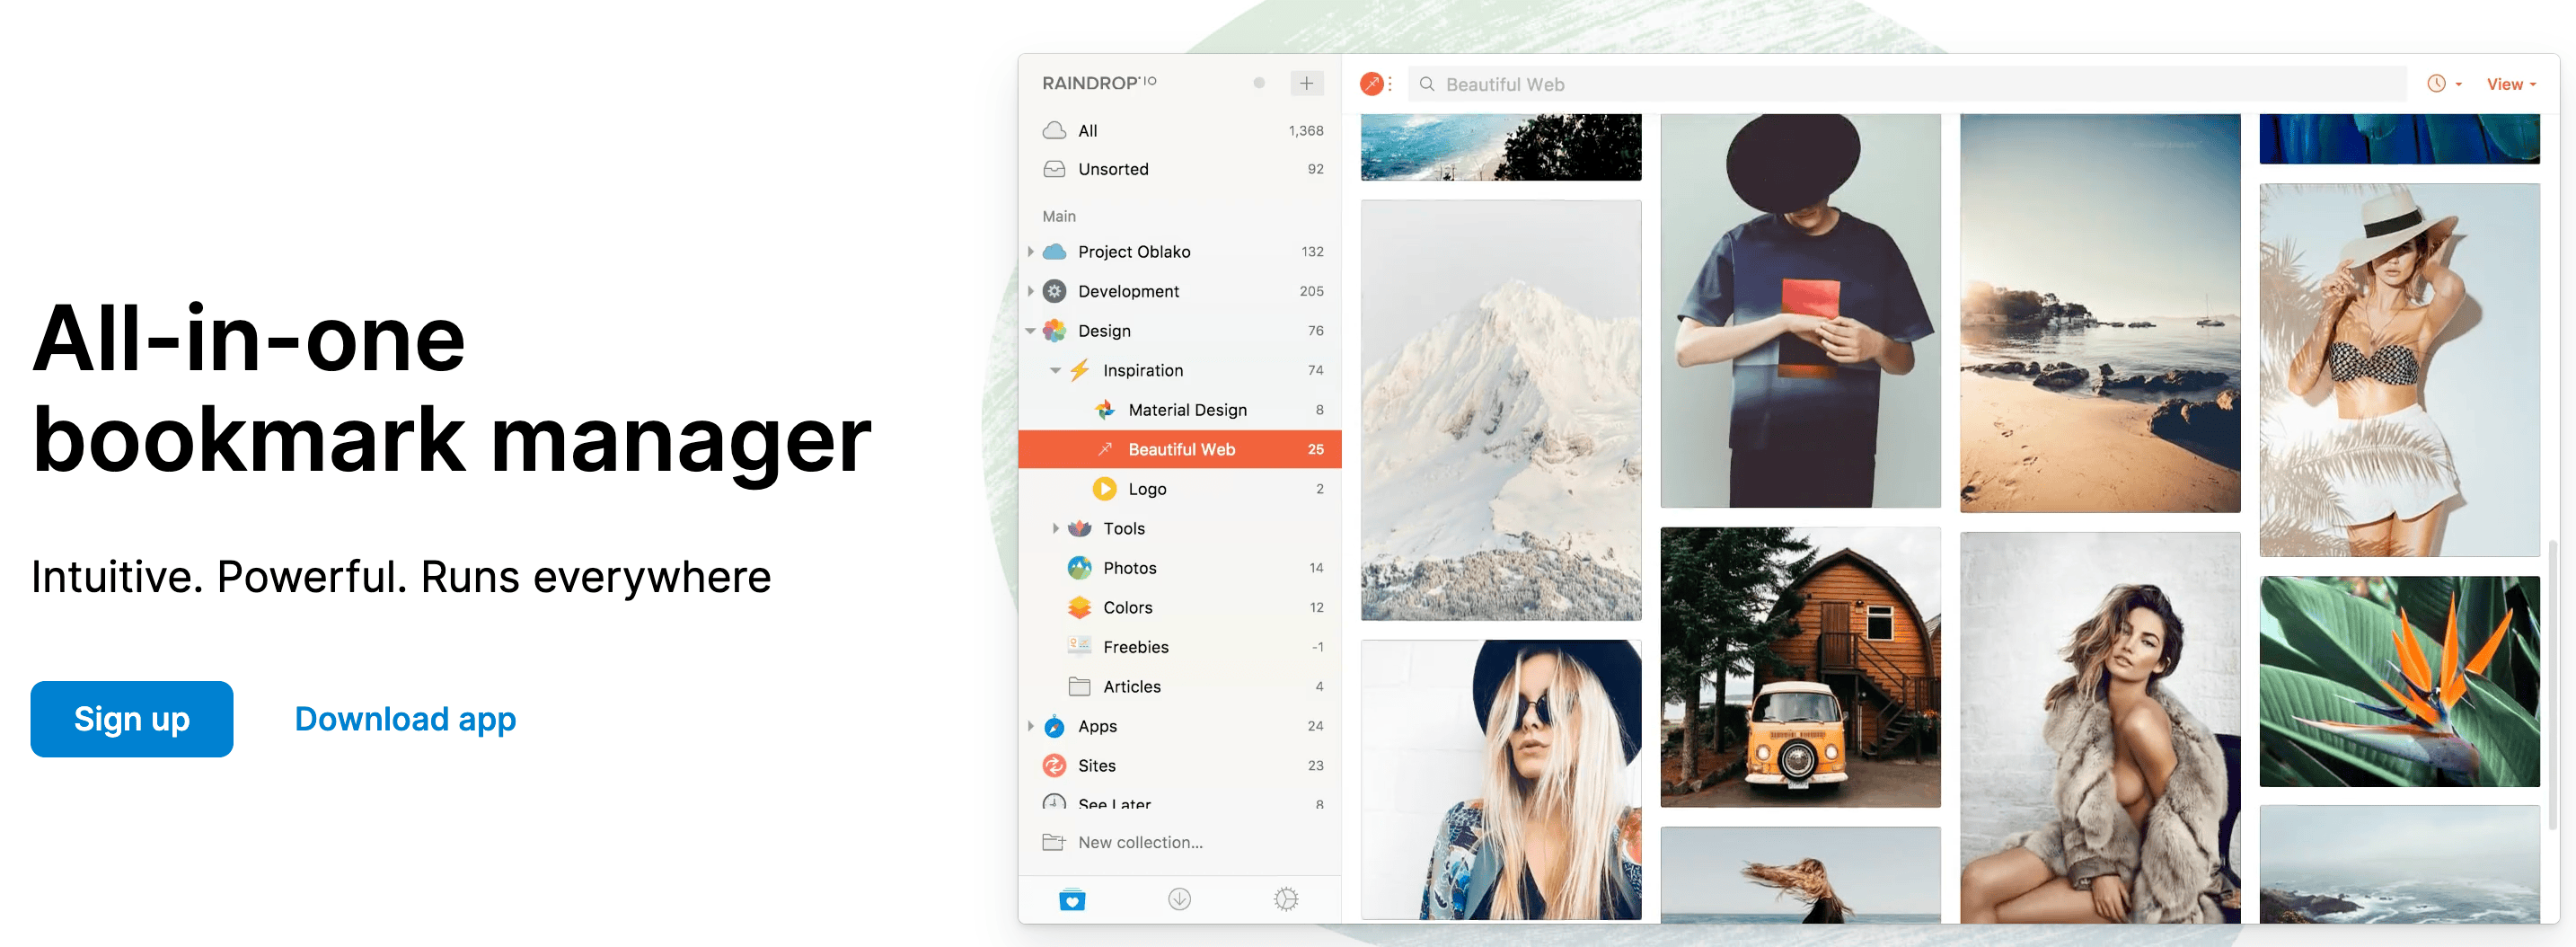Click the Development gear icon
The height and width of the screenshot is (947, 2576).
click(1054, 291)
